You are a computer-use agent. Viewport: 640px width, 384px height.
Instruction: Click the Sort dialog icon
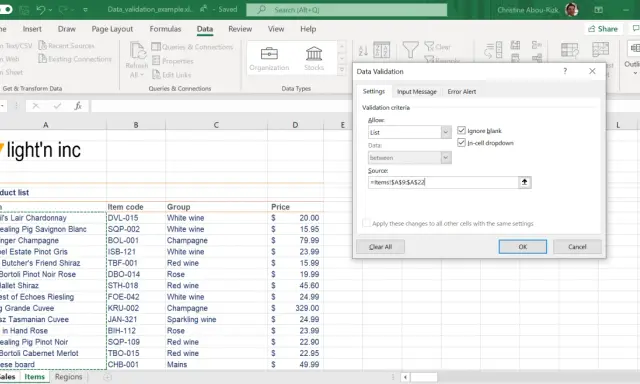[x=382, y=50]
